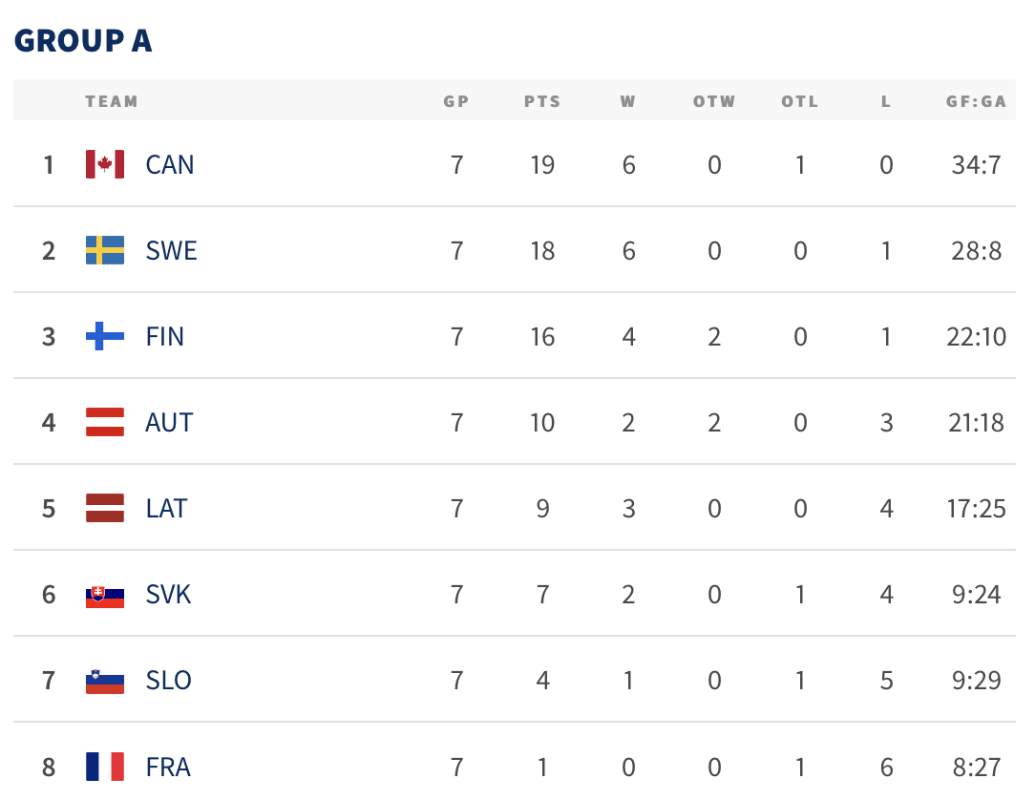Viewport: 1035px width, 800px height.
Task: Click the Slovakia flag icon
Action: click(105, 595)
